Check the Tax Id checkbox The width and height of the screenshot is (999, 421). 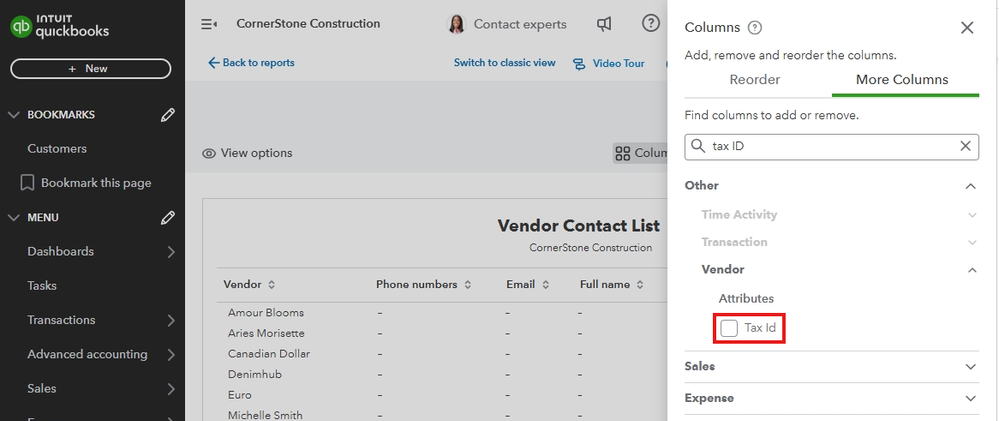pos(729,329)
